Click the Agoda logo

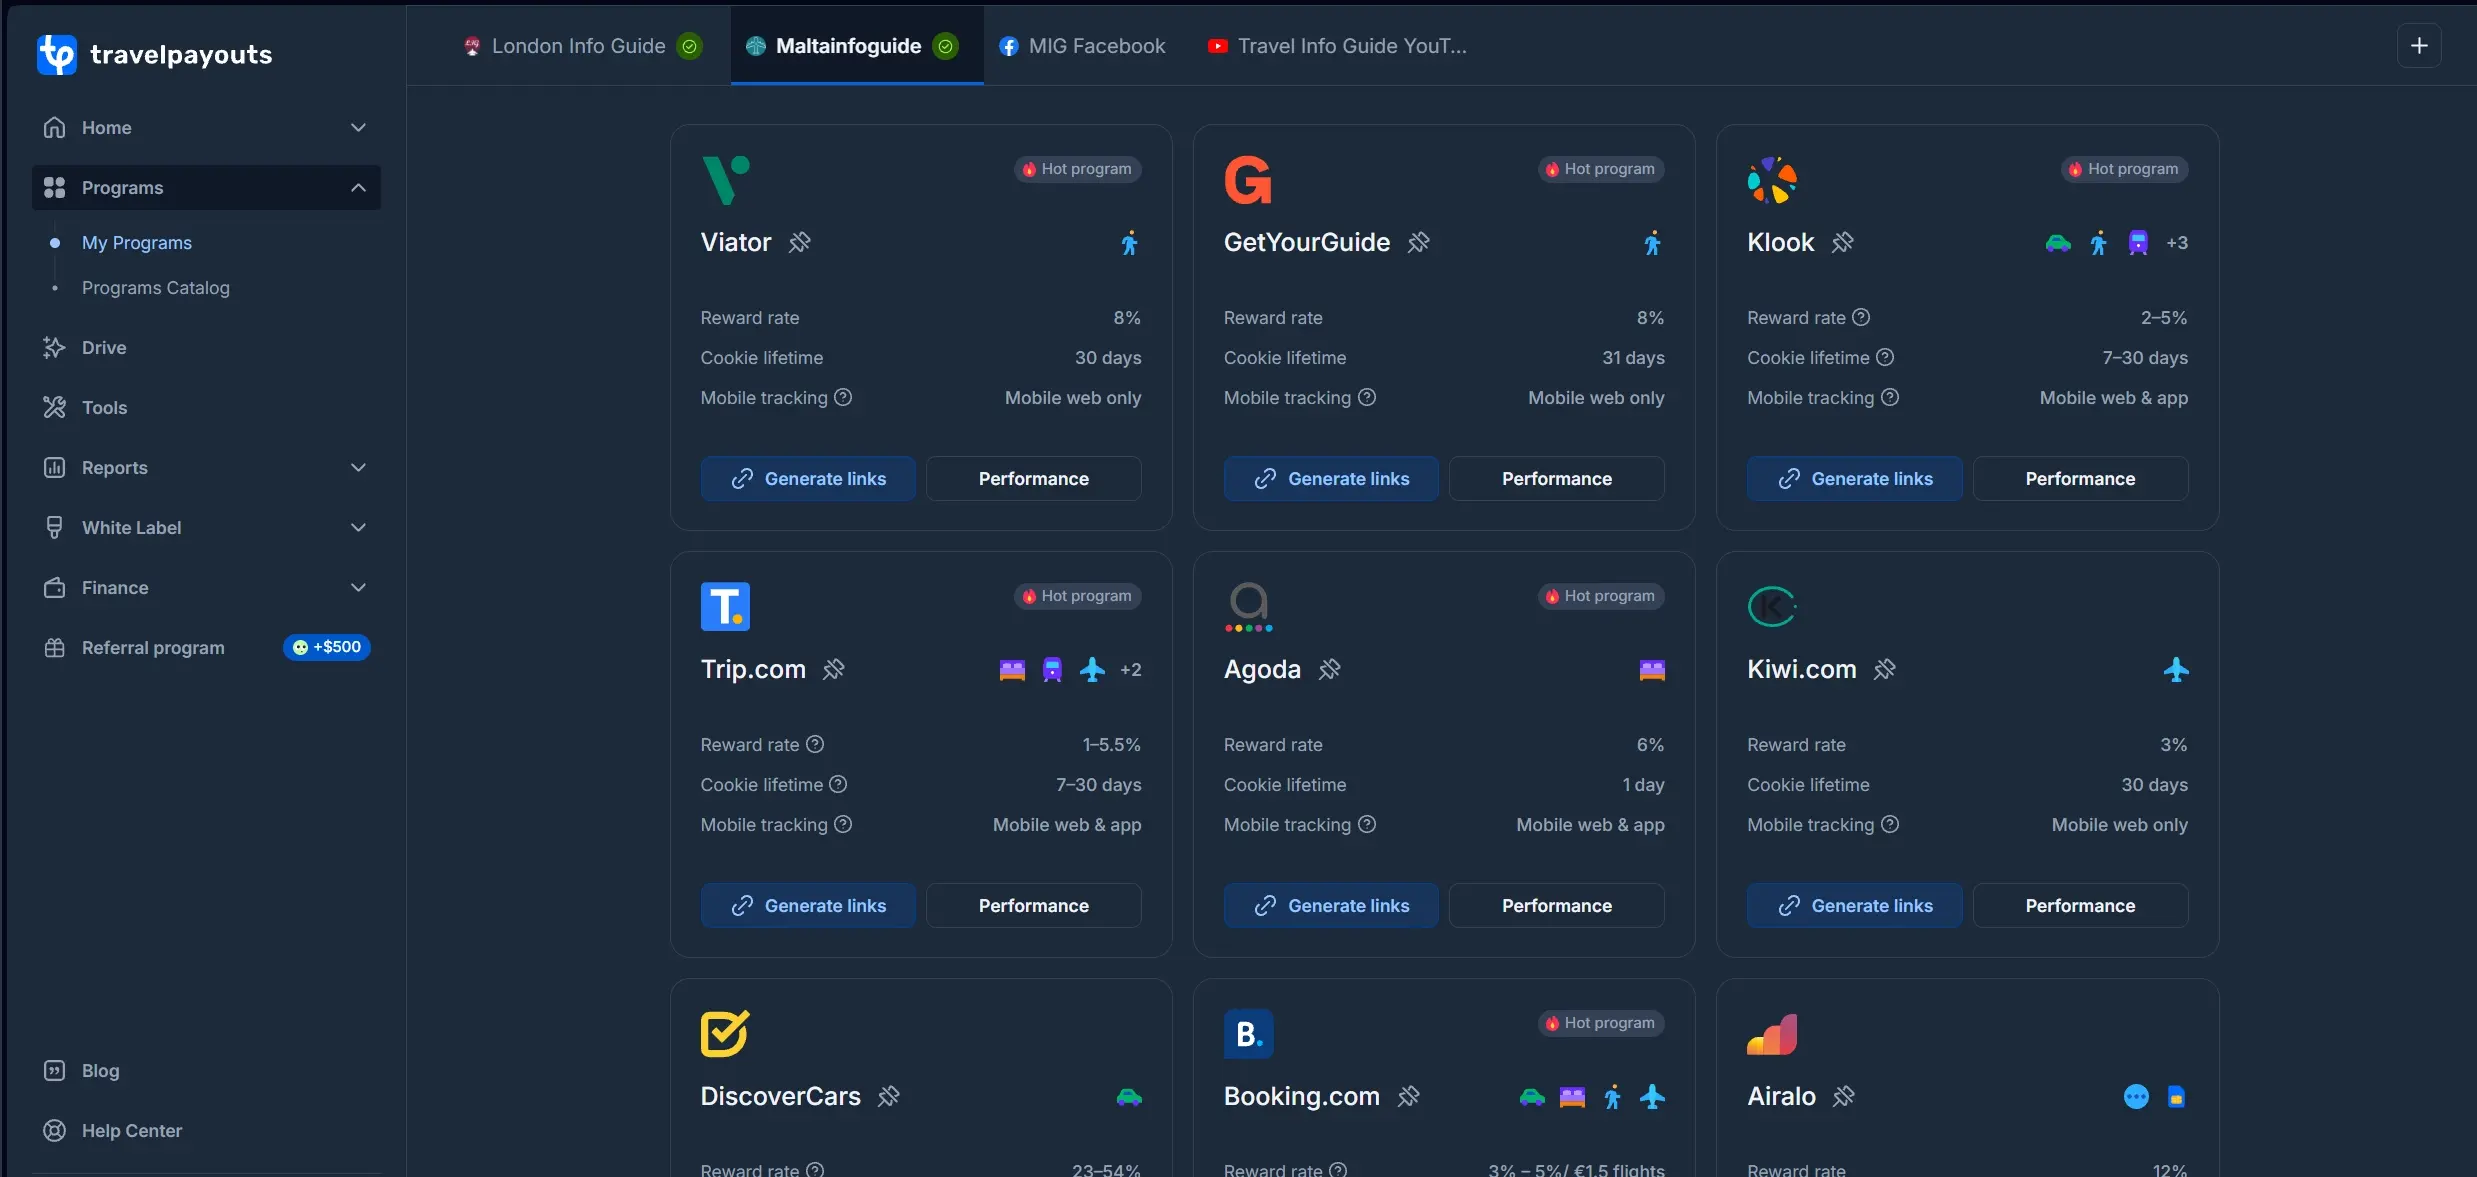click(x=1248, y=607)
